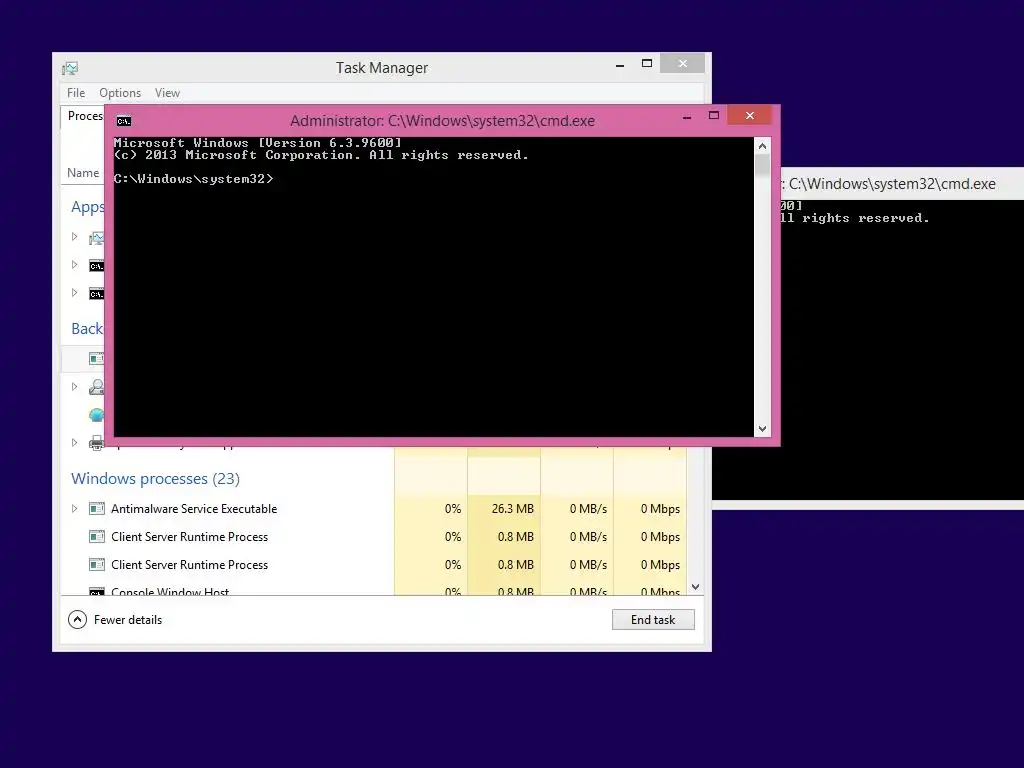Expand the Task Manager app entry under Apps
This screenshot has height=768, width=1024.
74,236
